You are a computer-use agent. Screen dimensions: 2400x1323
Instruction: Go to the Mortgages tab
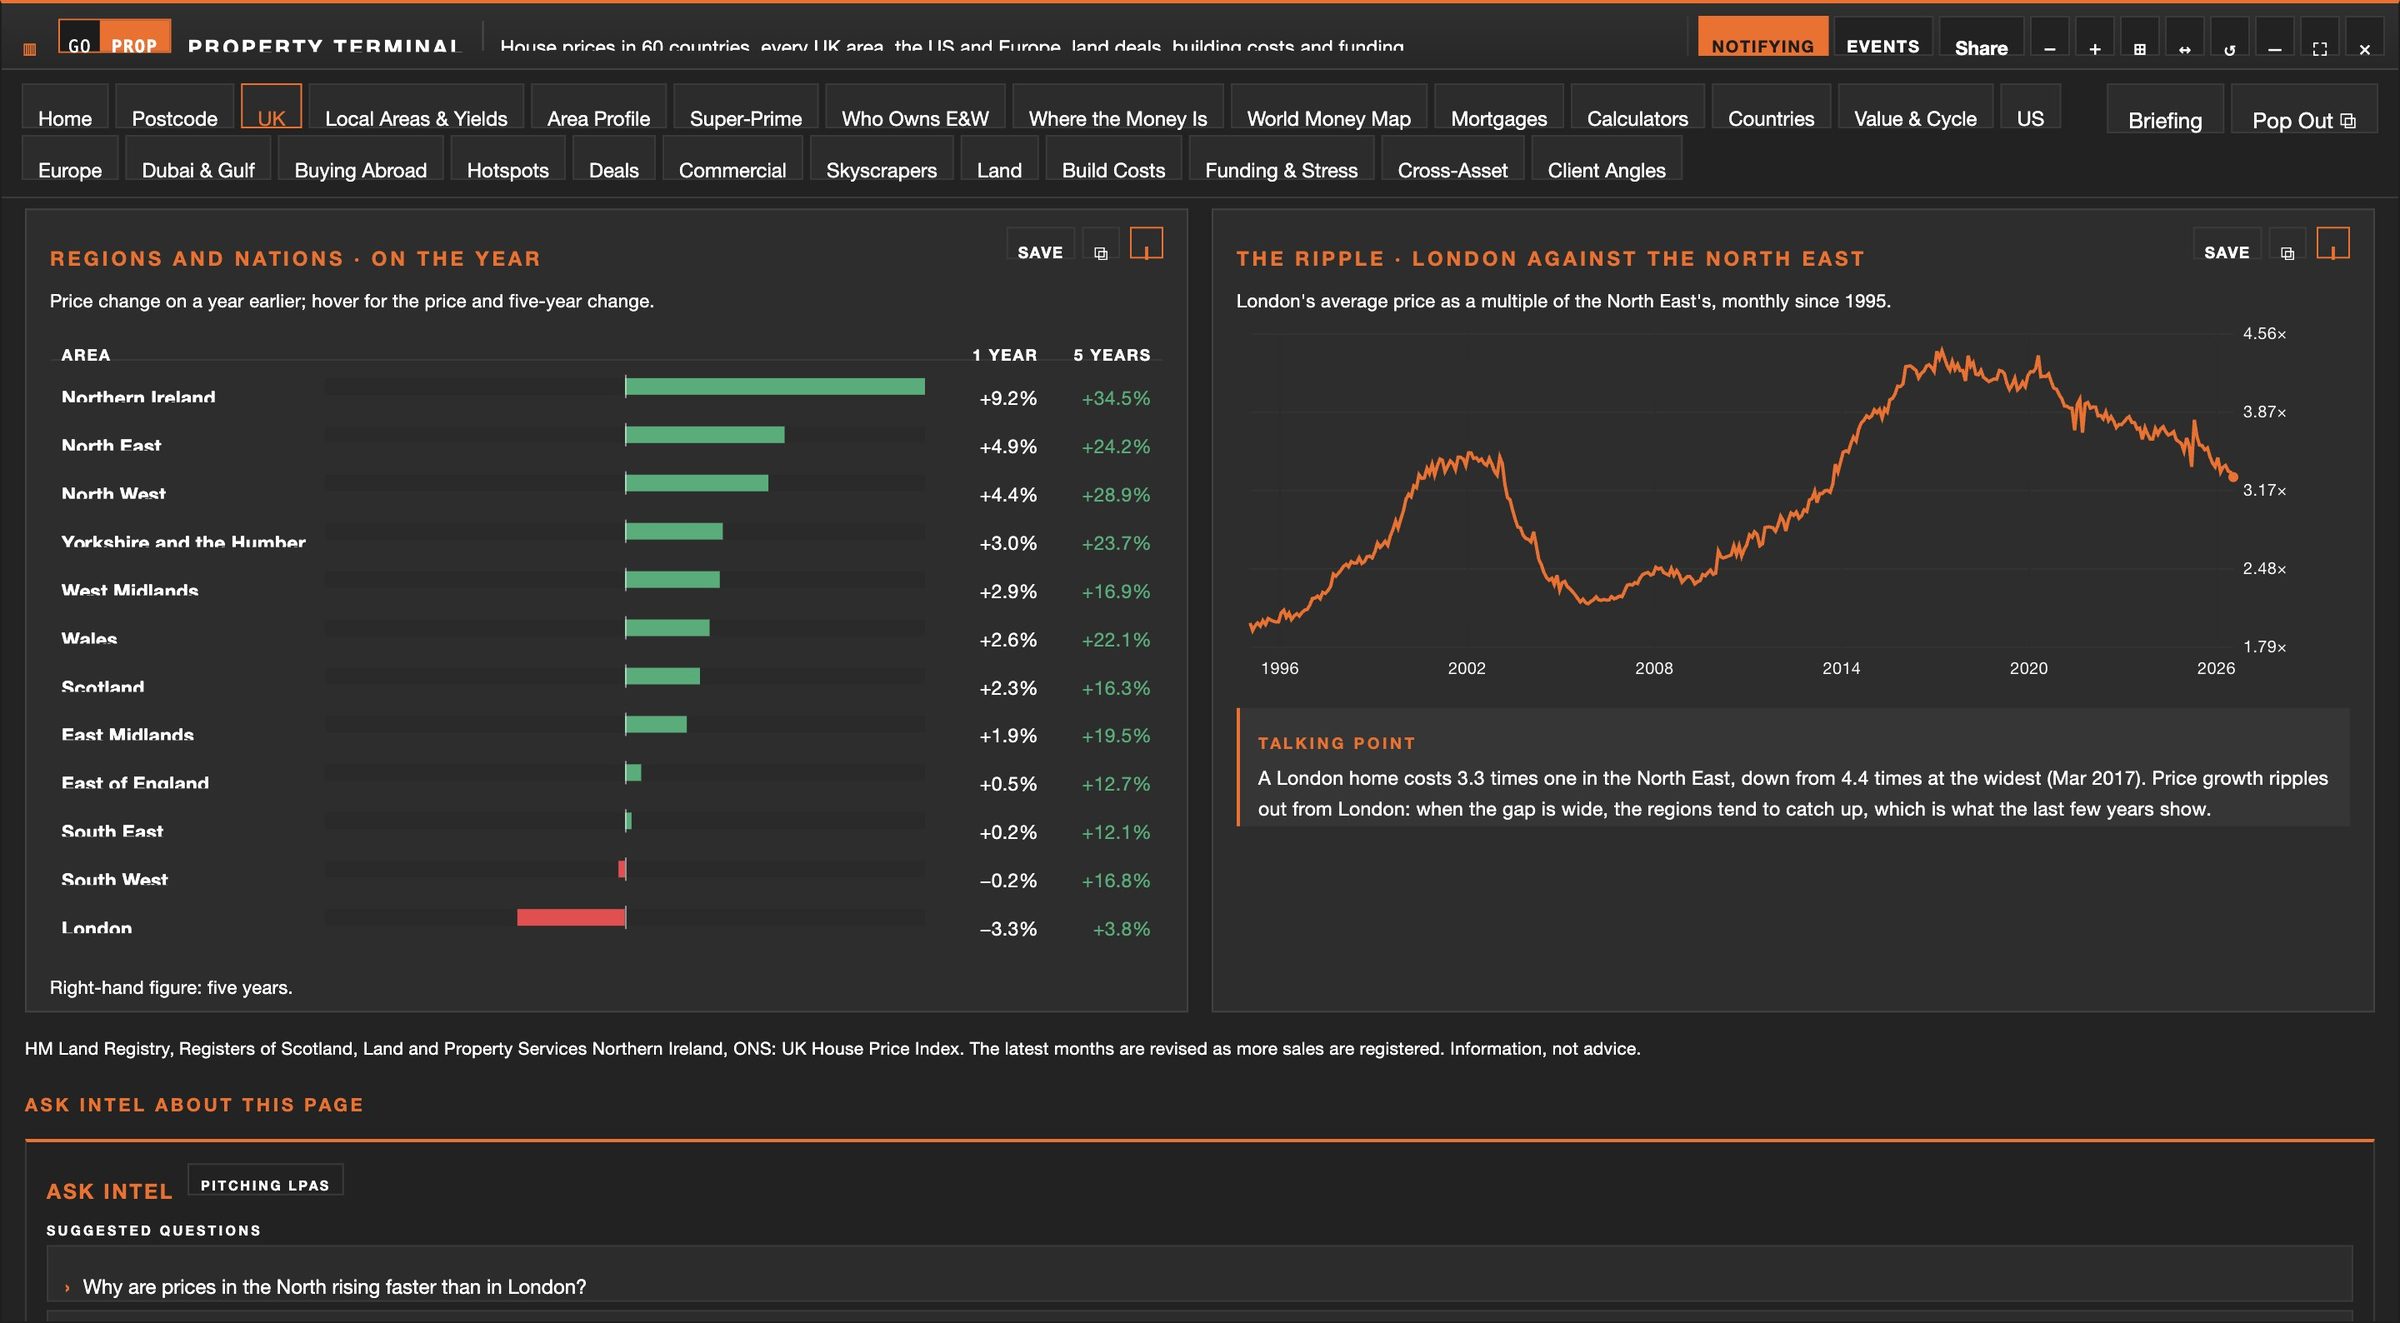tap(1499, 107)
